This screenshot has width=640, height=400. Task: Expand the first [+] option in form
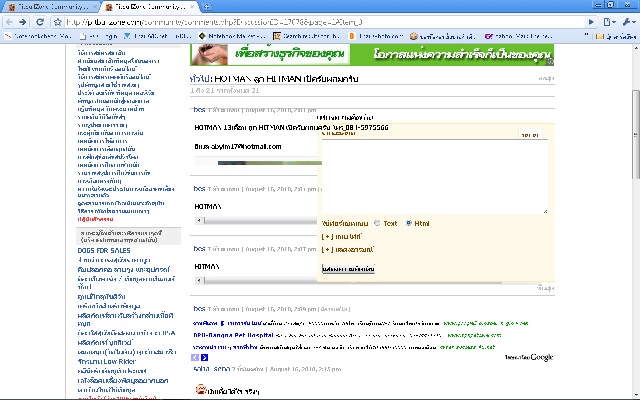[x=341, y=237]
